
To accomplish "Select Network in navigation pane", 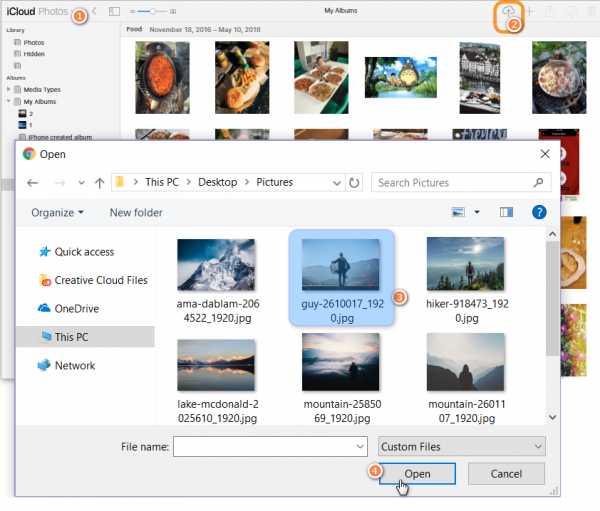I will [x=66, y=366].
